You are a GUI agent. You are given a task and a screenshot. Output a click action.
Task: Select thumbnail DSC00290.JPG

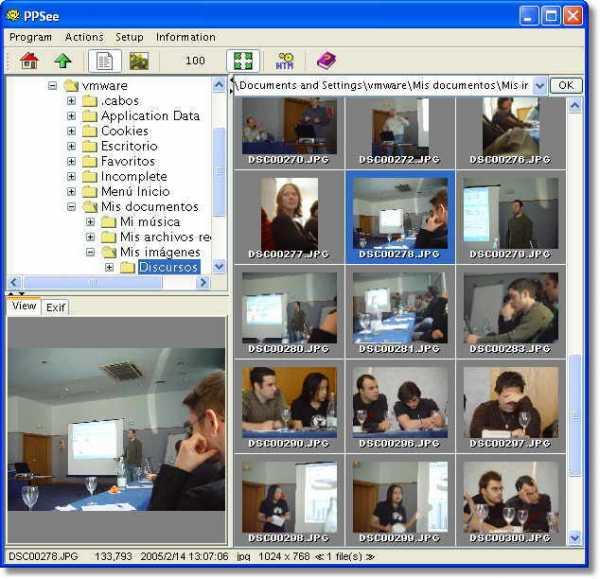click(289, 406)
